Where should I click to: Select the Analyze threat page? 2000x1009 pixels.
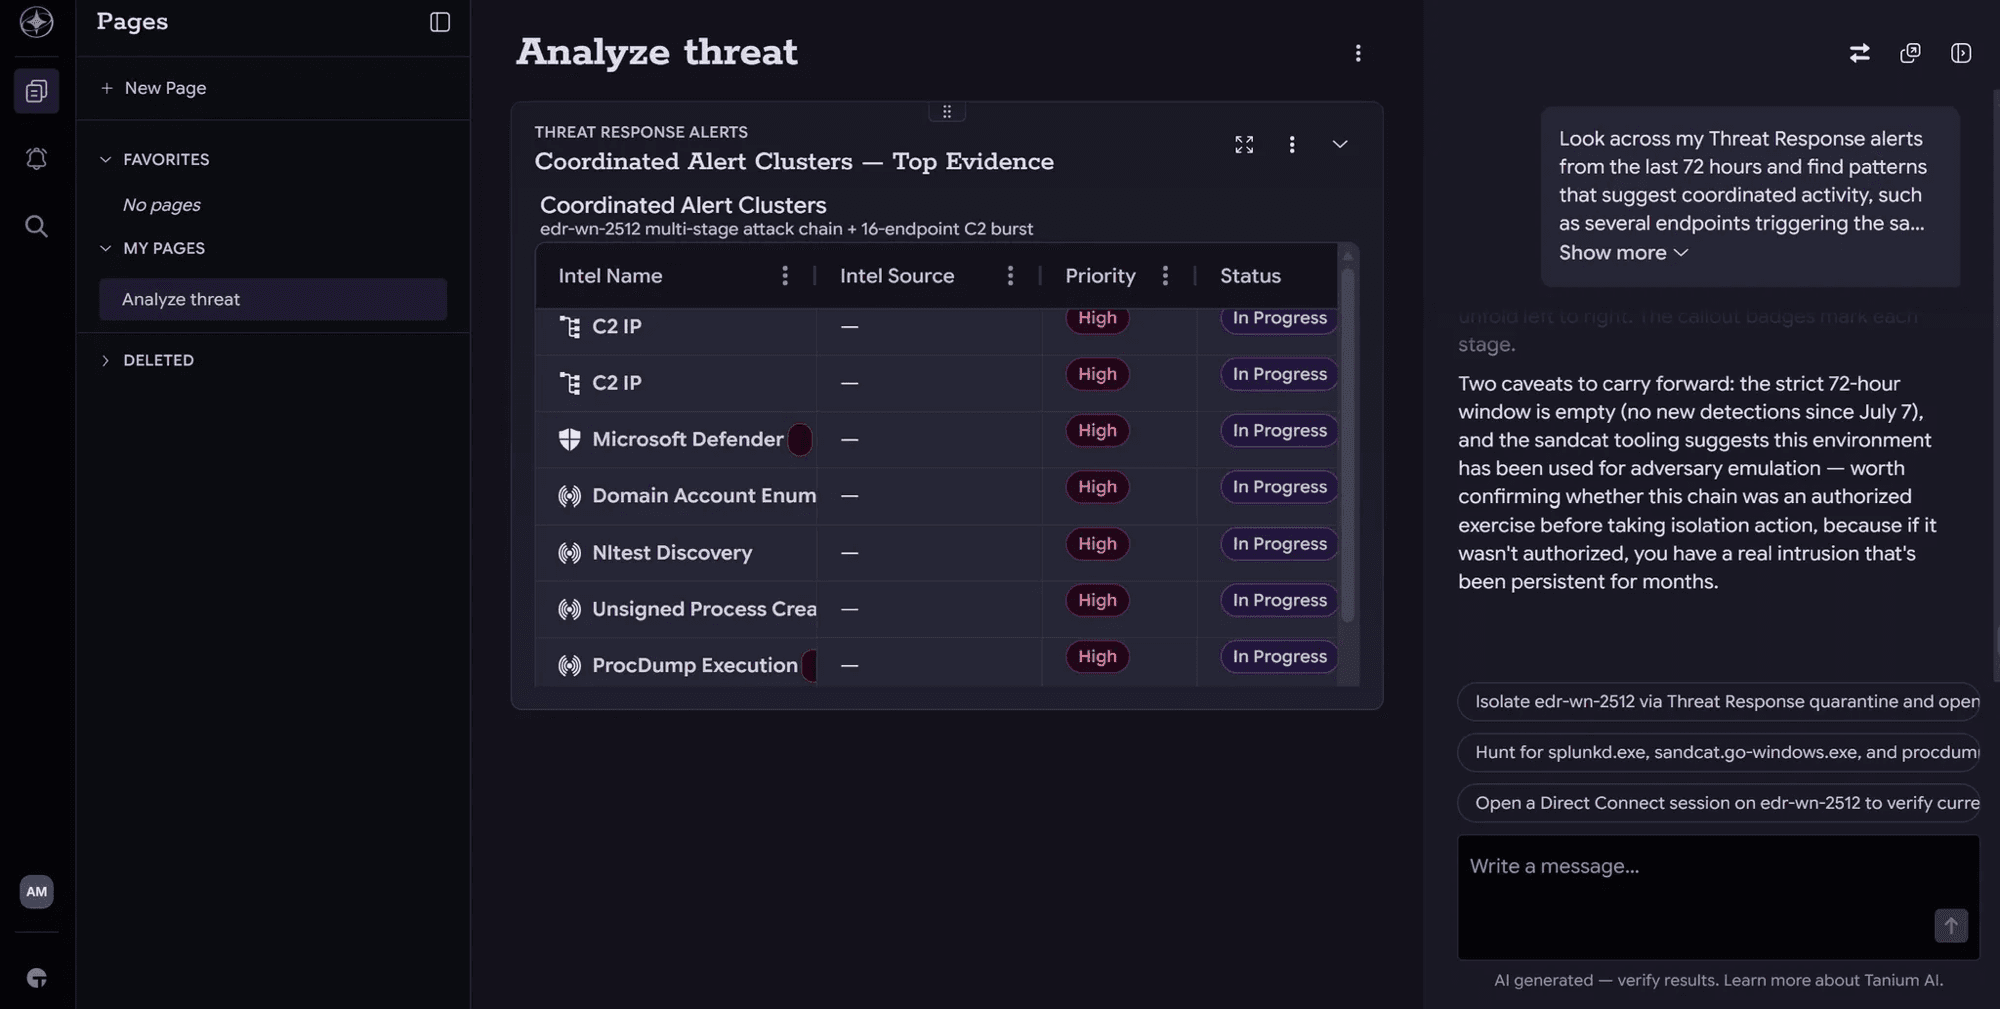(273, 299)
